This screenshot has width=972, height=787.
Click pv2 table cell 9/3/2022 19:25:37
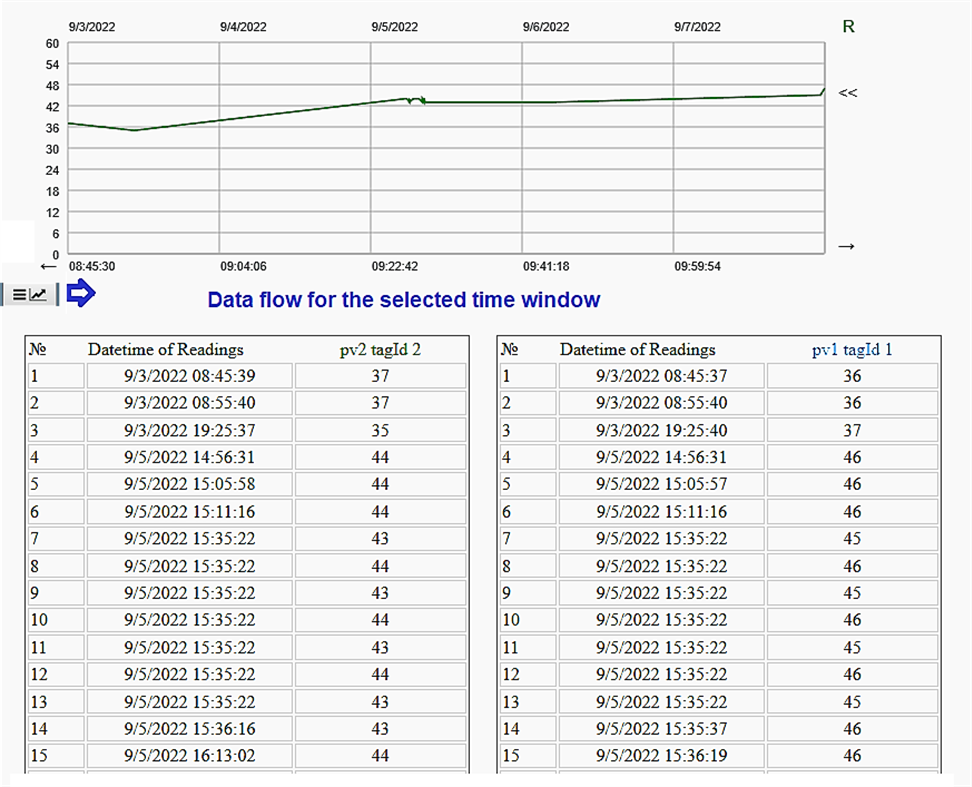(189, 430)
